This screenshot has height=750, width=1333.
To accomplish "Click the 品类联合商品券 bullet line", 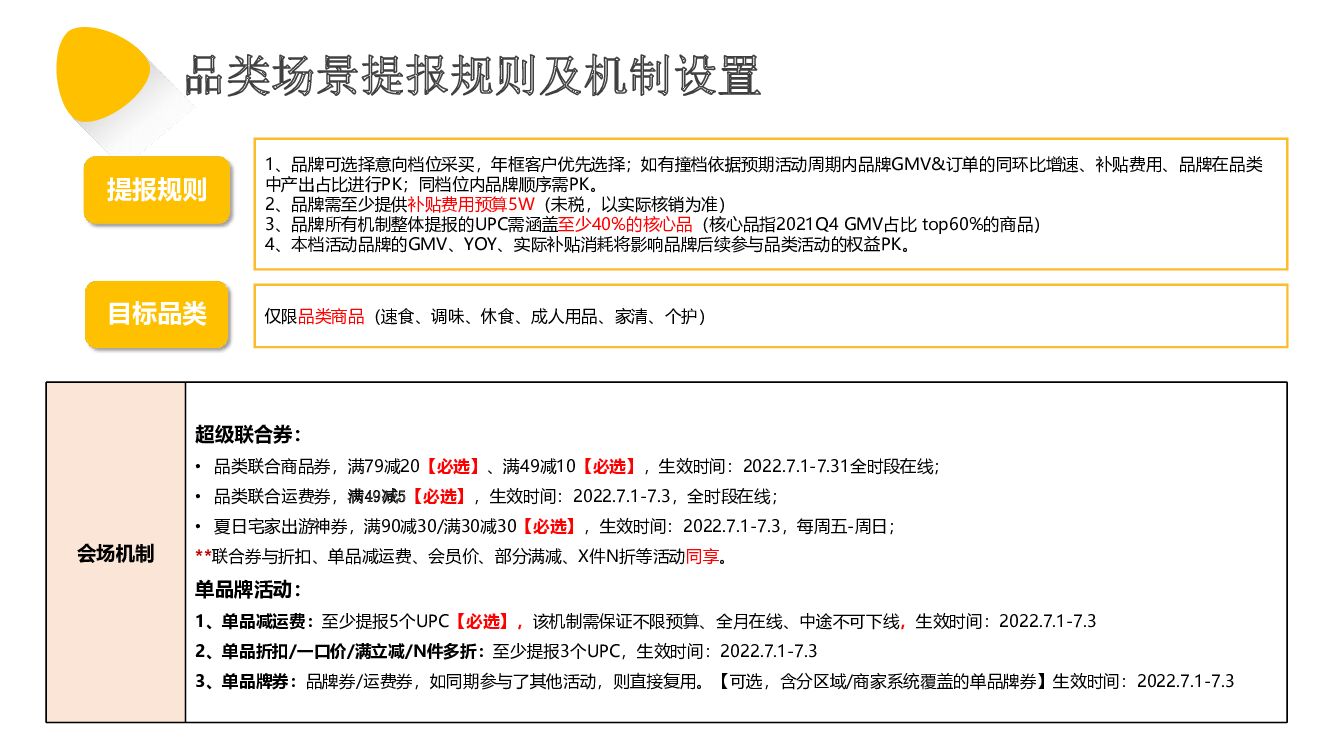I will 568,466.
